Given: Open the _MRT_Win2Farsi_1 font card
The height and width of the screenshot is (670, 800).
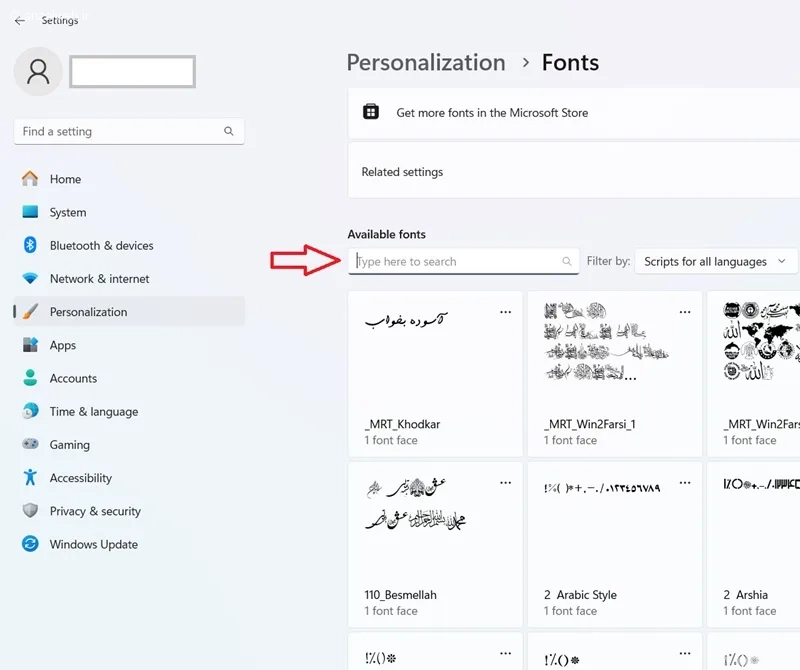Looking at the screenshot, I should [615, 374].
